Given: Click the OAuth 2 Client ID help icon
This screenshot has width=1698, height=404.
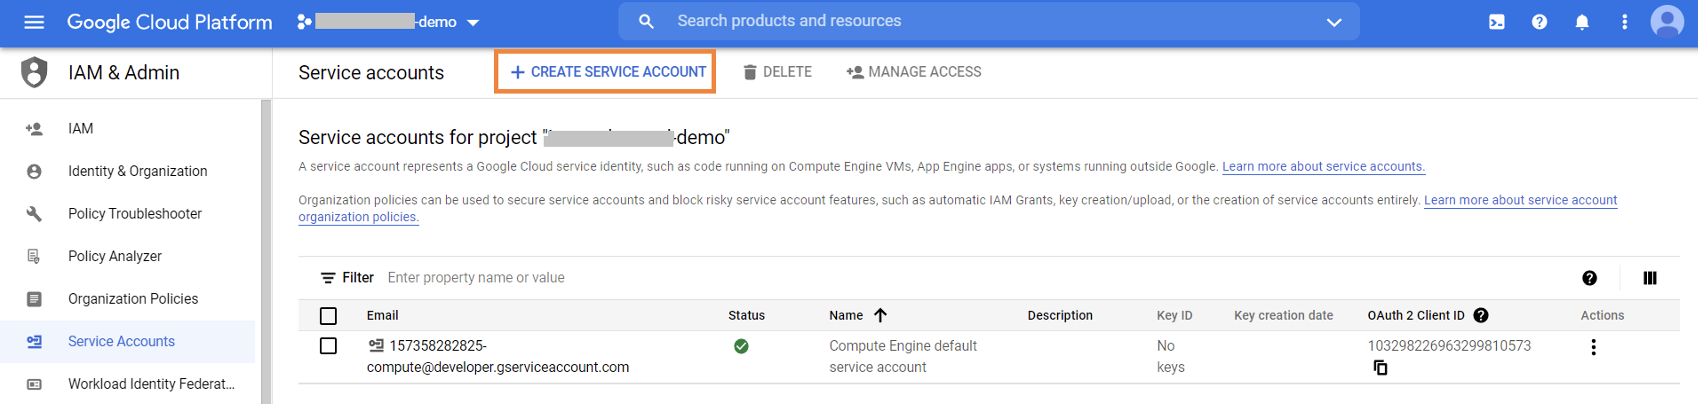Looking at the screenshot, I should [x=1481, y=315].
